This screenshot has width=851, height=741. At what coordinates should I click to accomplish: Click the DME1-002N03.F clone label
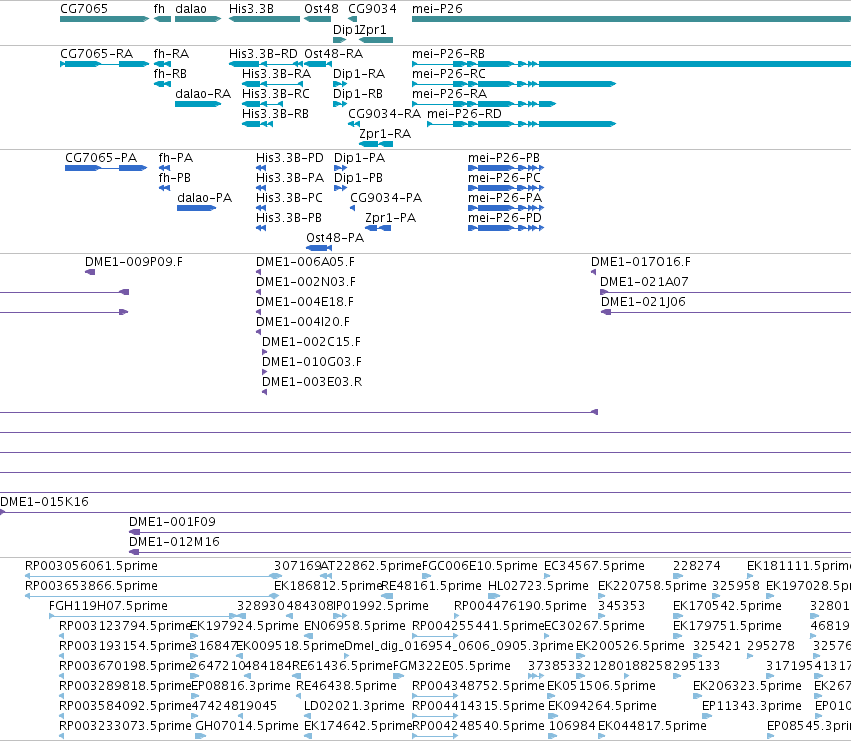click(306, 282)
